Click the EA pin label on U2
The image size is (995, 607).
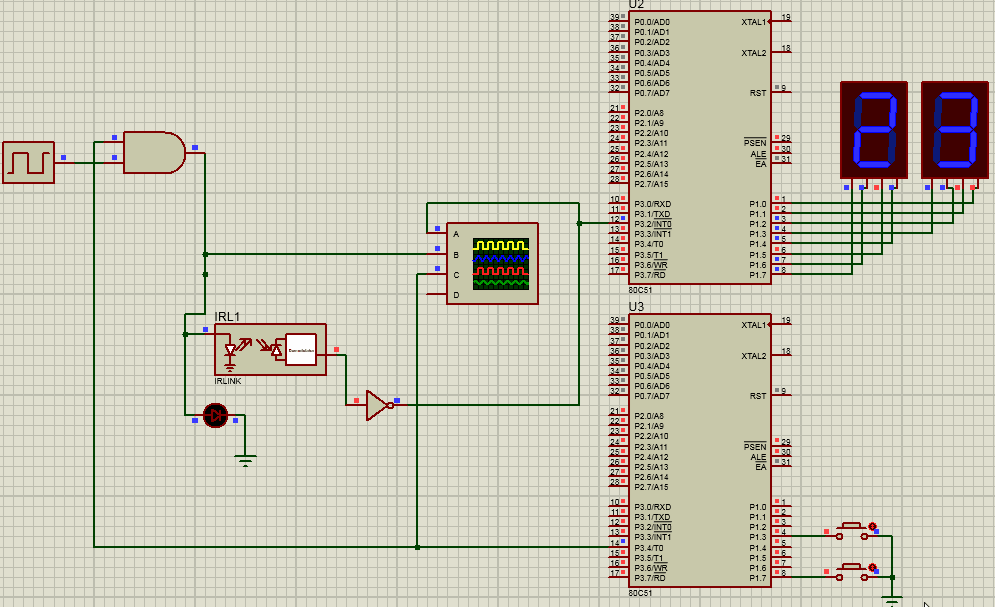761,164
